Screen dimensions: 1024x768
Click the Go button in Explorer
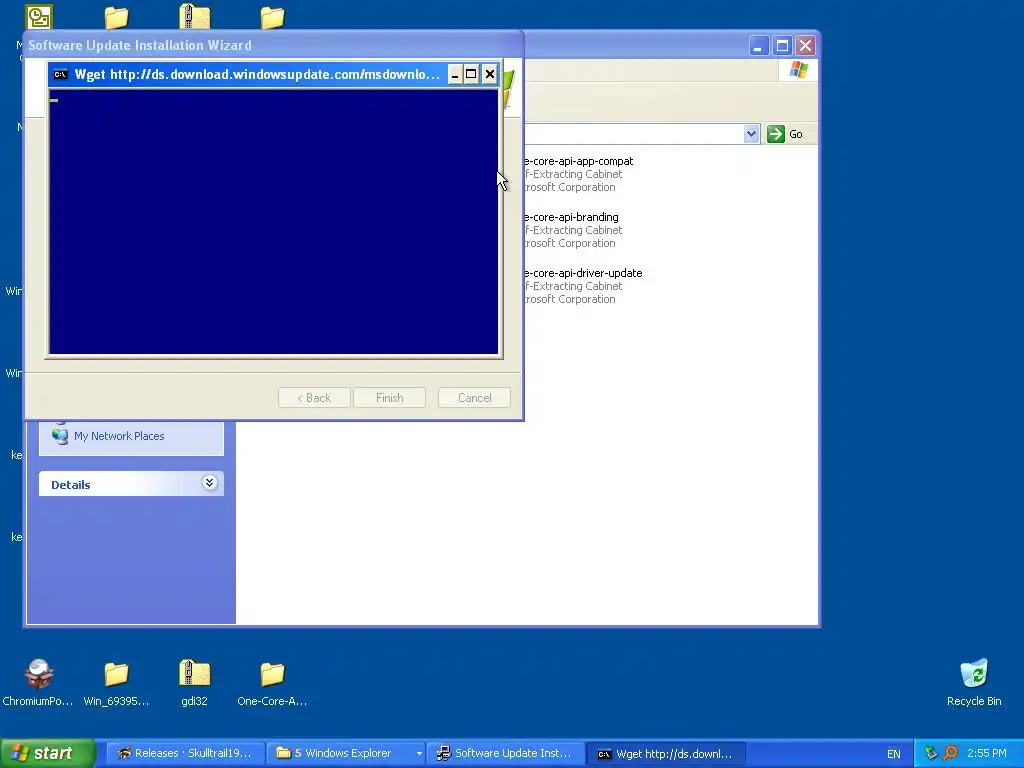click(785, 134)
